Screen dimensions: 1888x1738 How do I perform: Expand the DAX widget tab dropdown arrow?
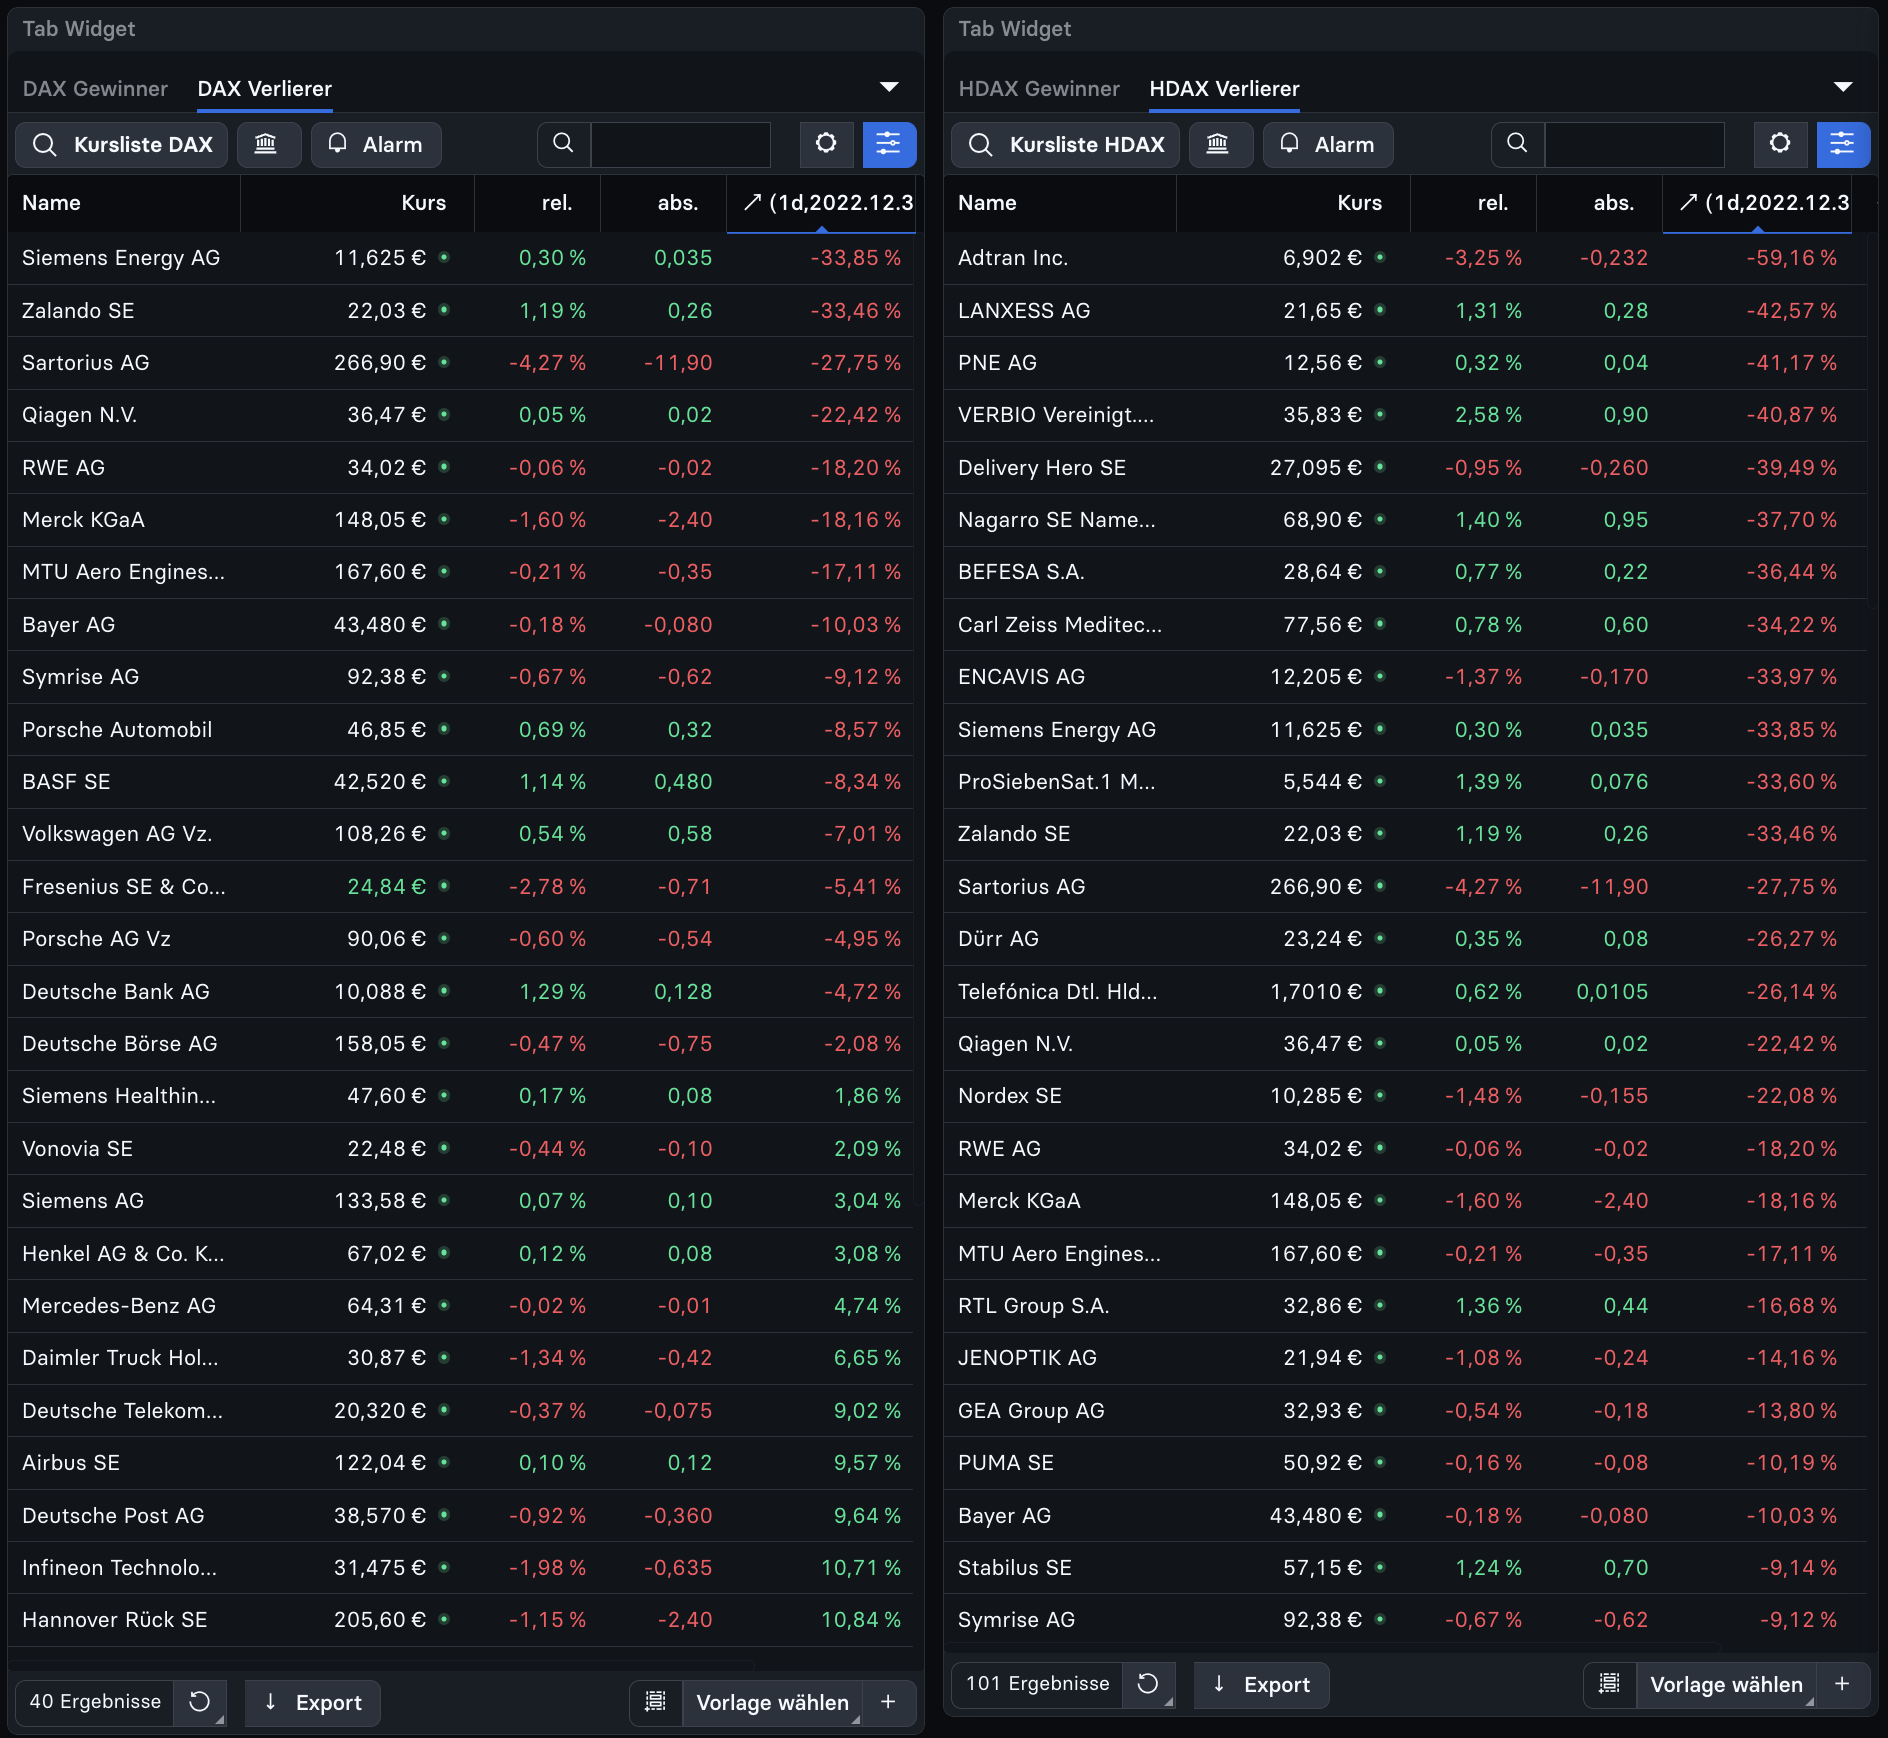[889, 87]
